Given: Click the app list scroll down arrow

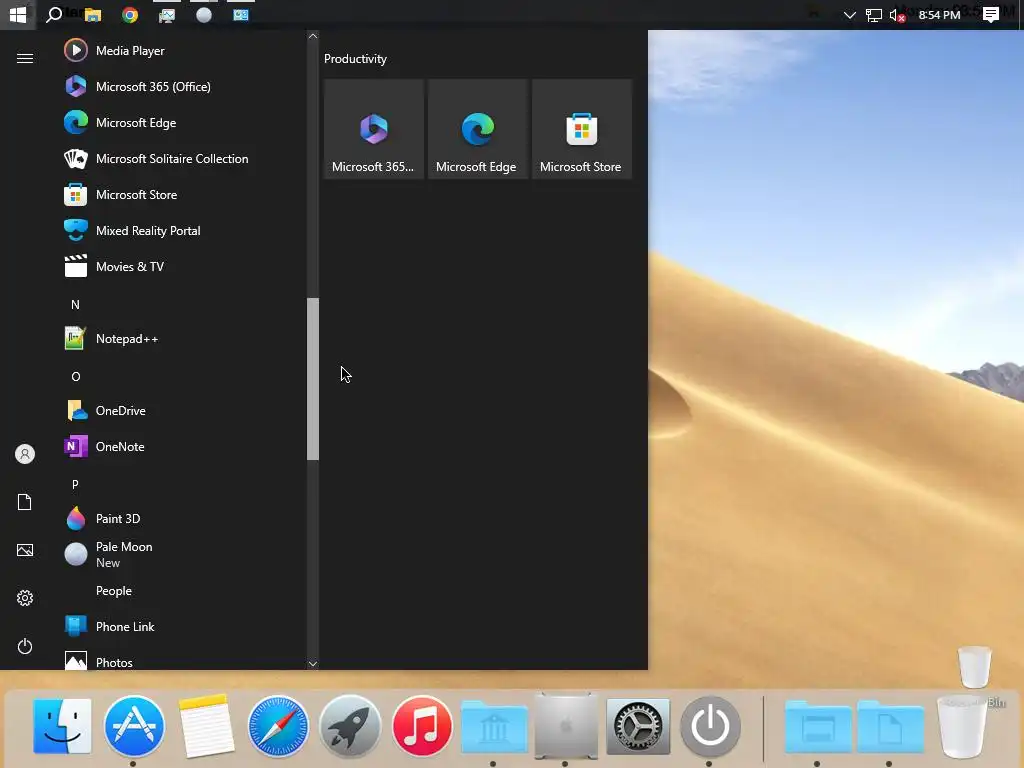Looking at the screenshot, I should [x=313, y=664].
